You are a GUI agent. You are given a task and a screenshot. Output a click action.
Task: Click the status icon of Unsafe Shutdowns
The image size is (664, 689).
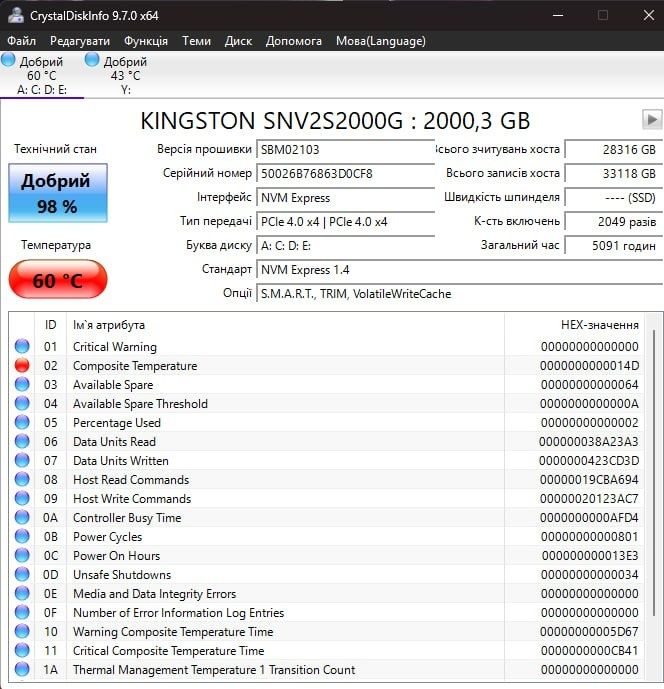(22, 574)
